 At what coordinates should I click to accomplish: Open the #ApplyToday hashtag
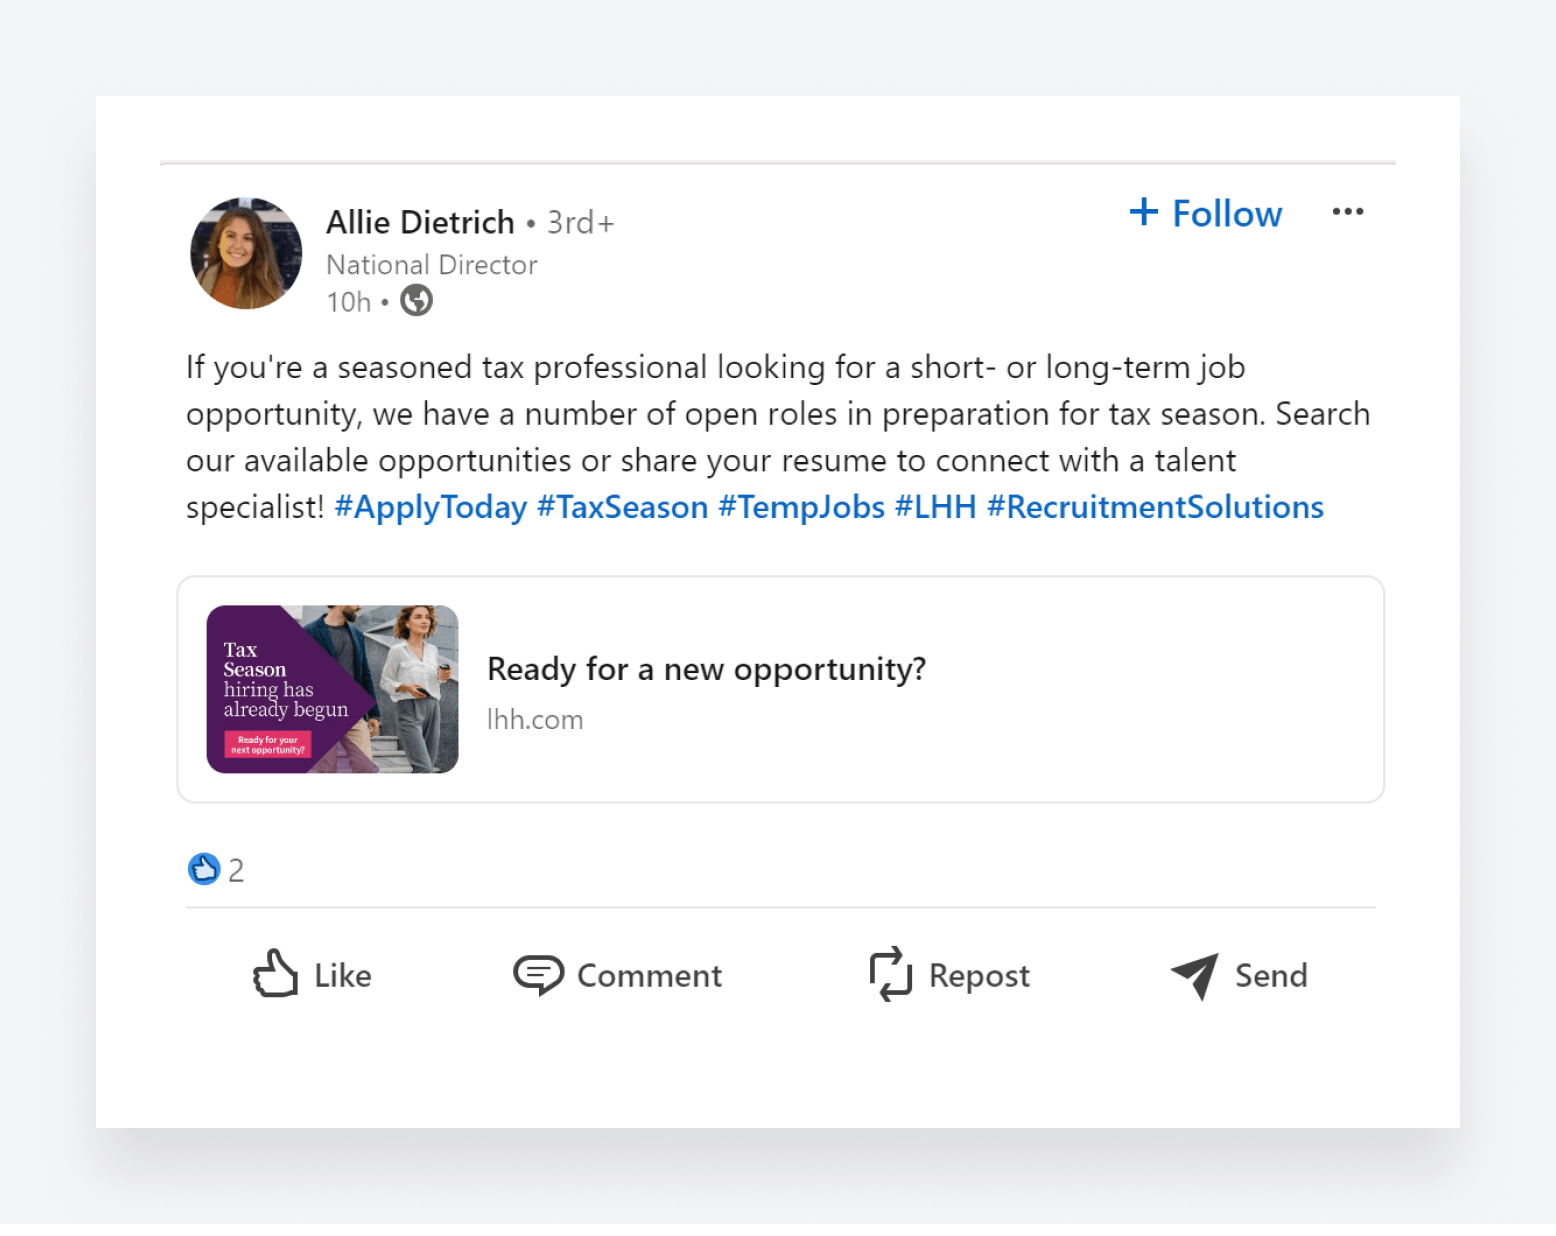(x=430, y=507)
